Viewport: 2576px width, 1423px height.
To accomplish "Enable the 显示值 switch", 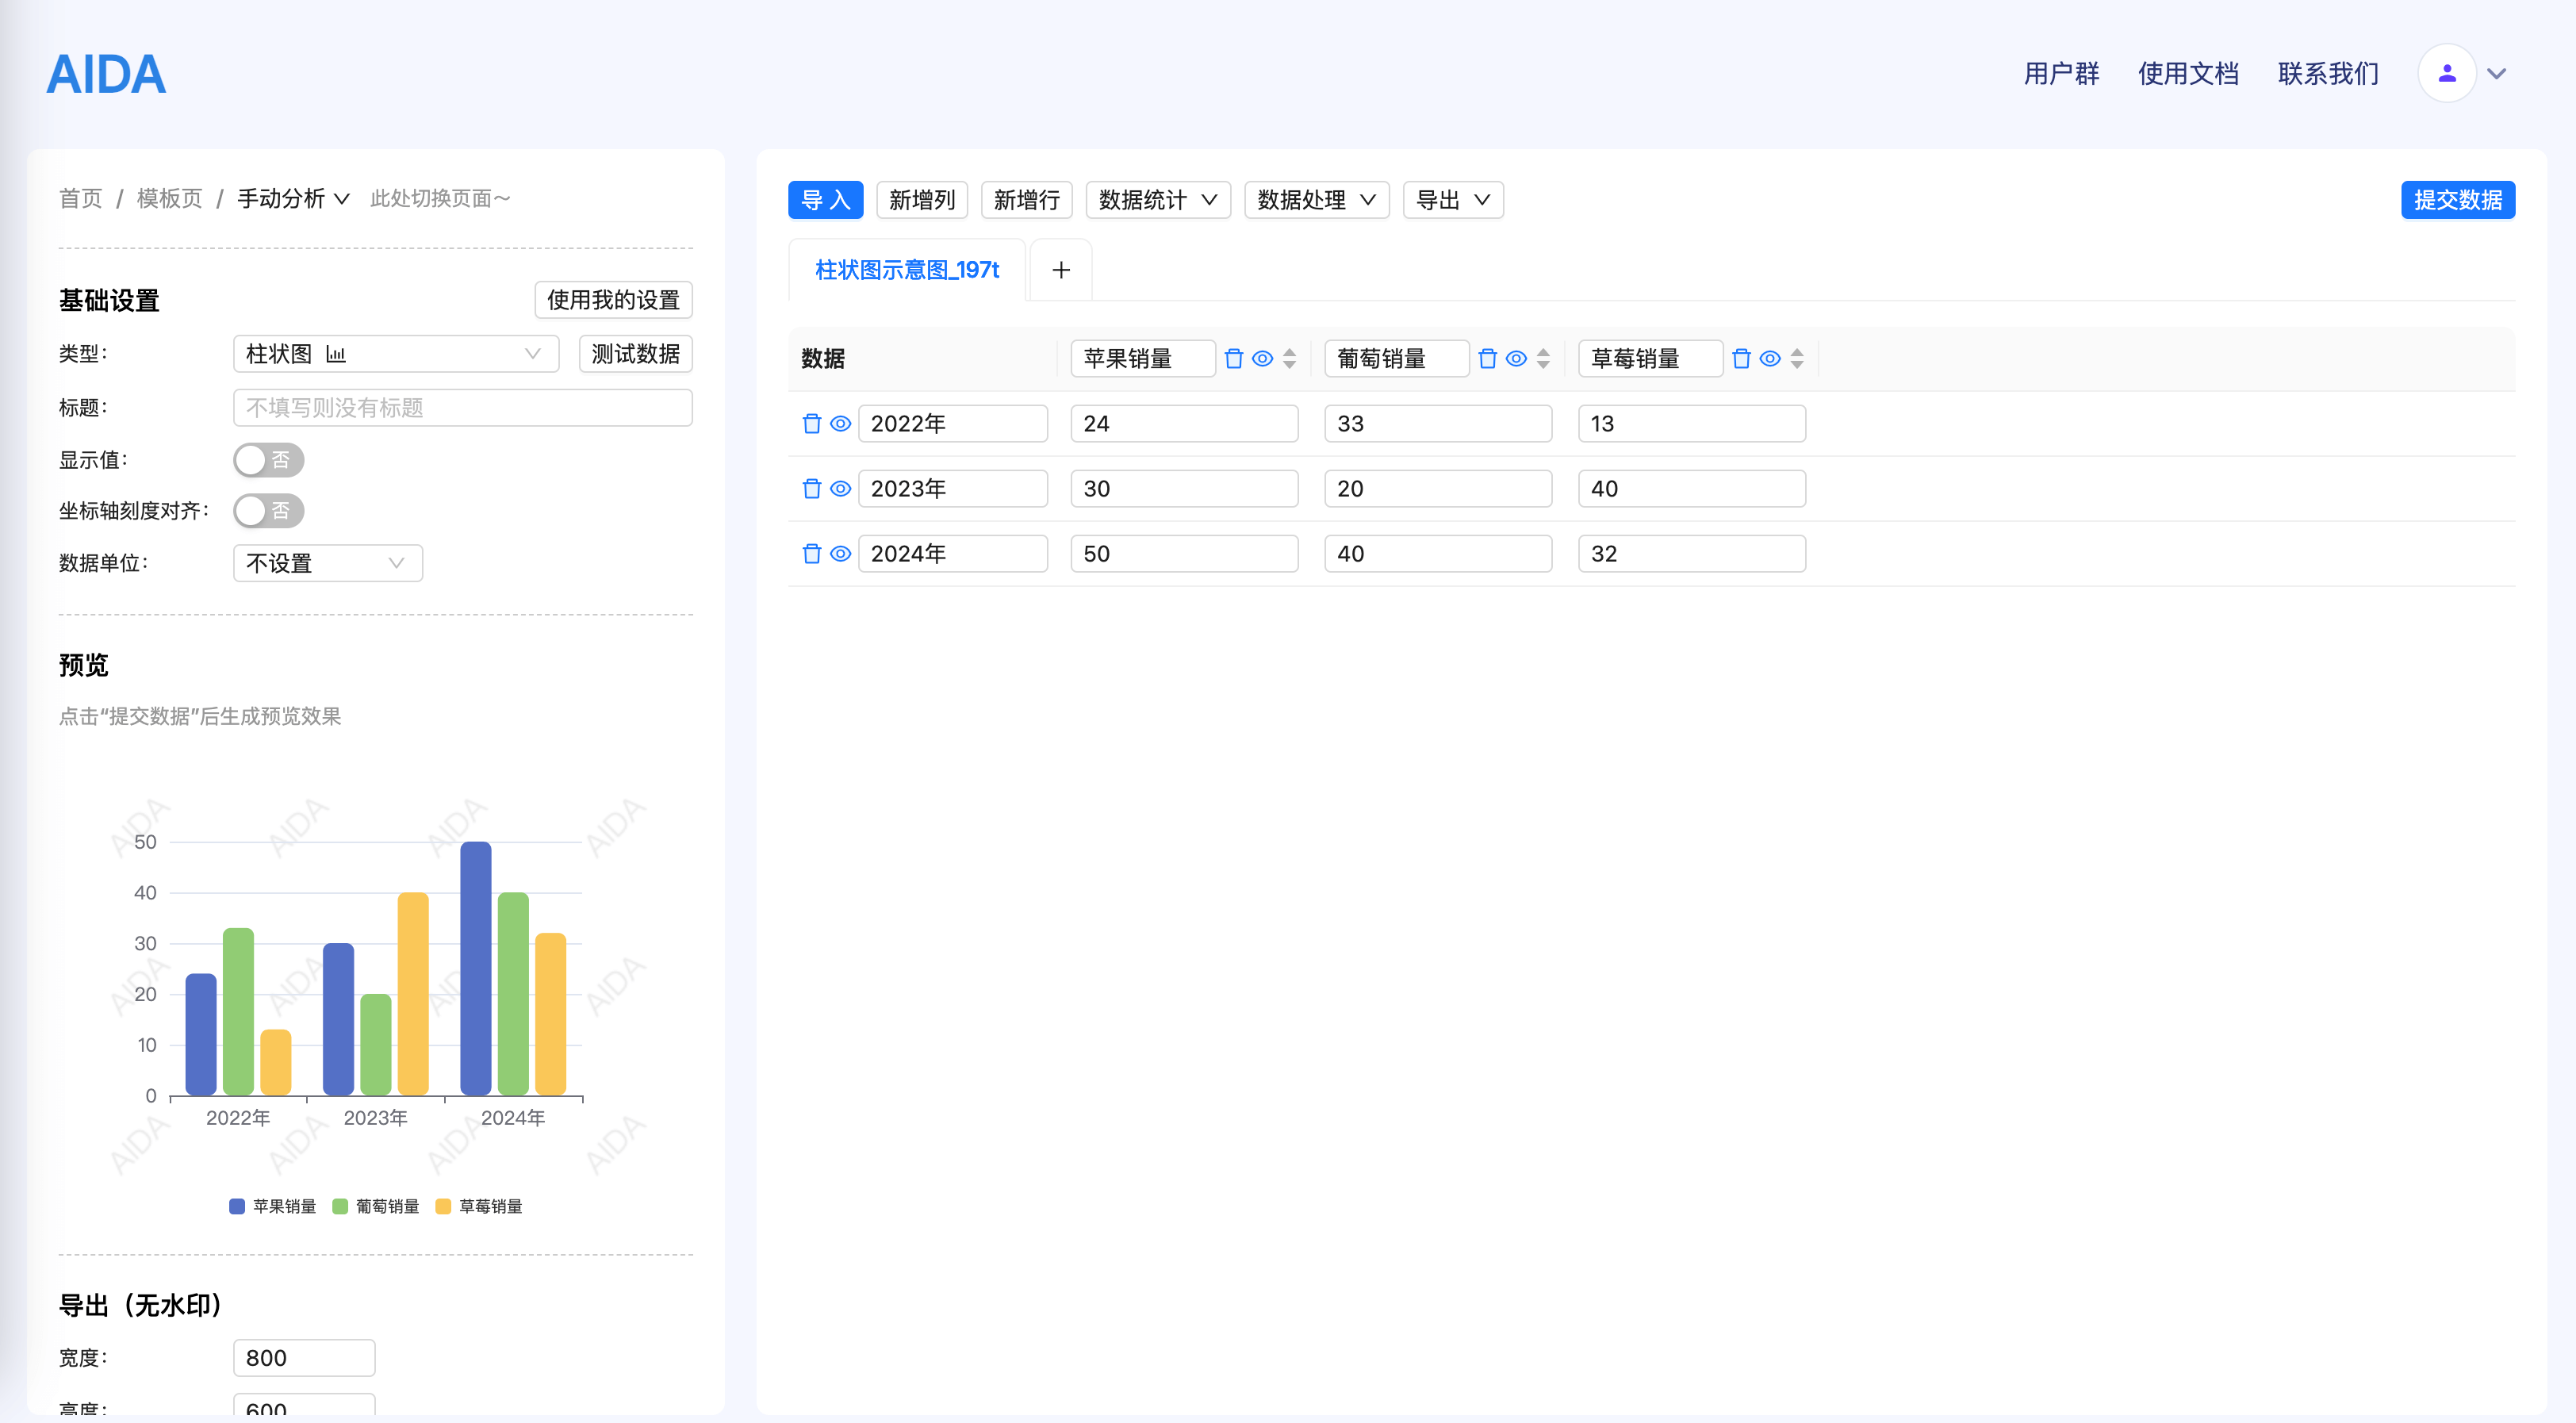I will coord(269,460).
